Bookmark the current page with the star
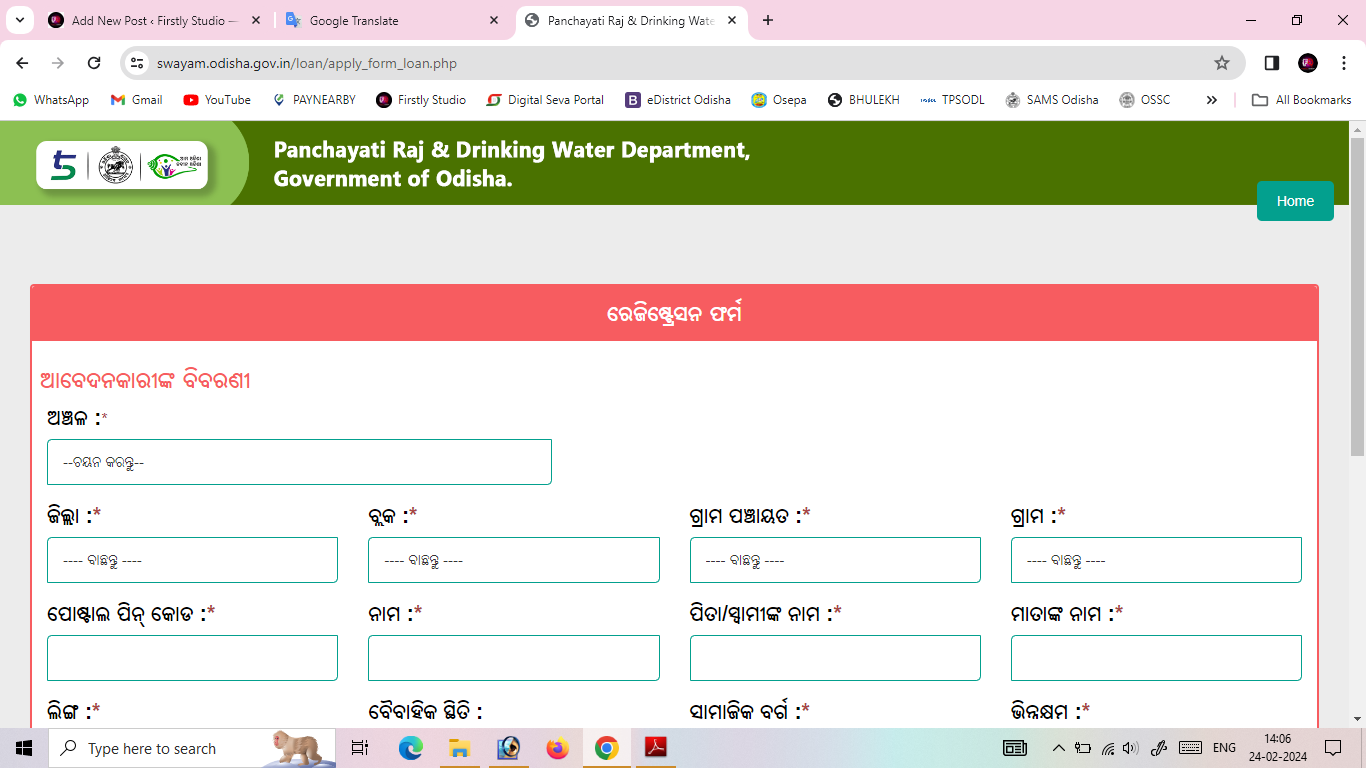The height and width of the screenshot is (768, 1366). 1221,62
